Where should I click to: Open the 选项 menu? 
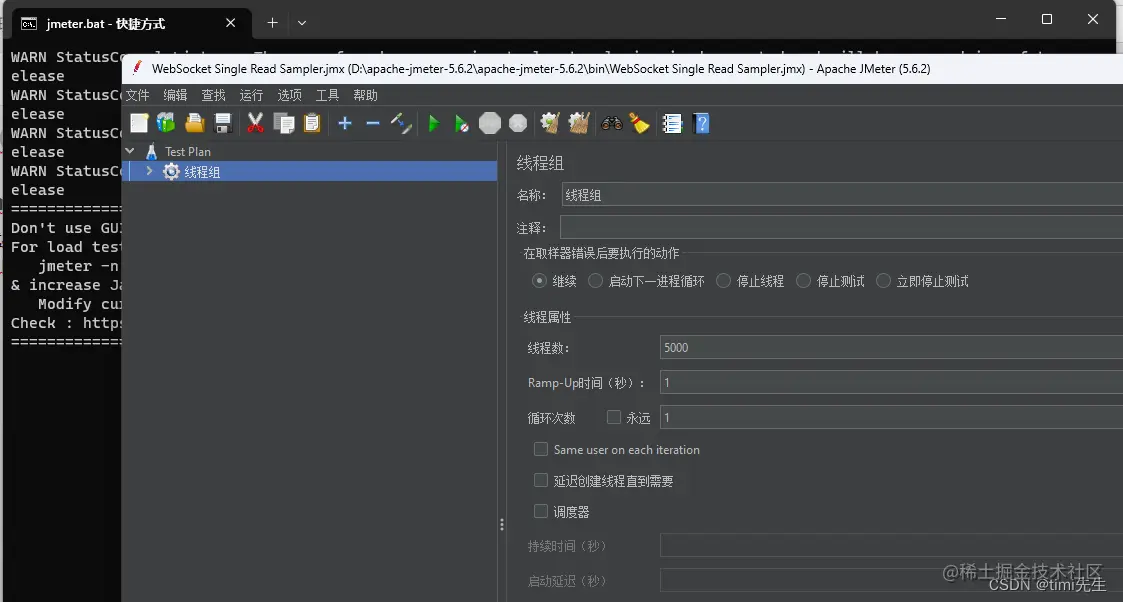(x=289, y=95)
